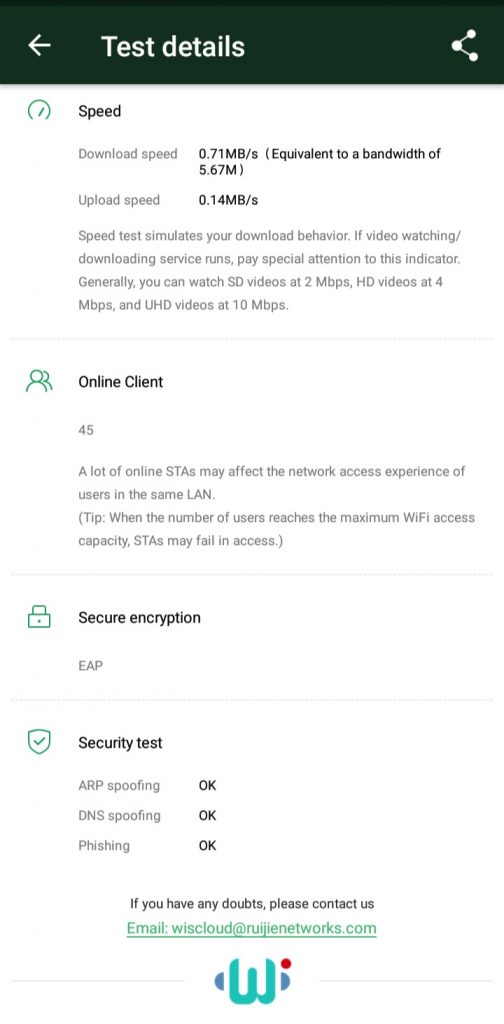Tap the ARP spoofing OK result

coord(208,786)
